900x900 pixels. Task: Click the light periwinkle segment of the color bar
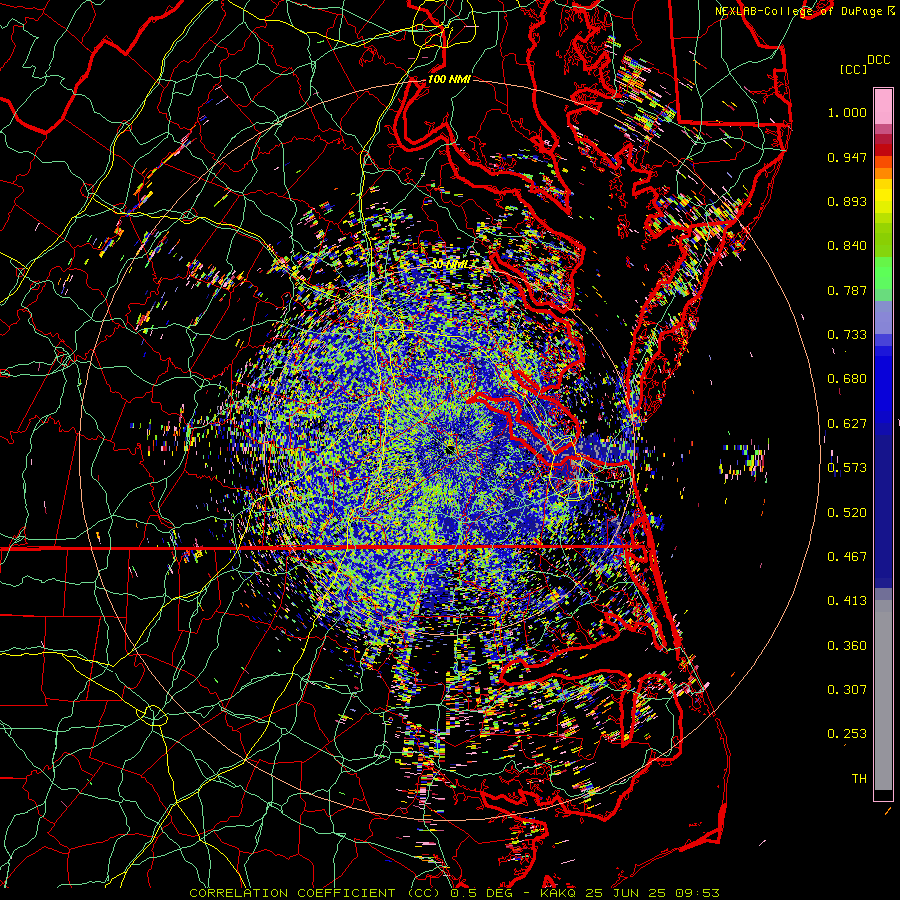883,317
